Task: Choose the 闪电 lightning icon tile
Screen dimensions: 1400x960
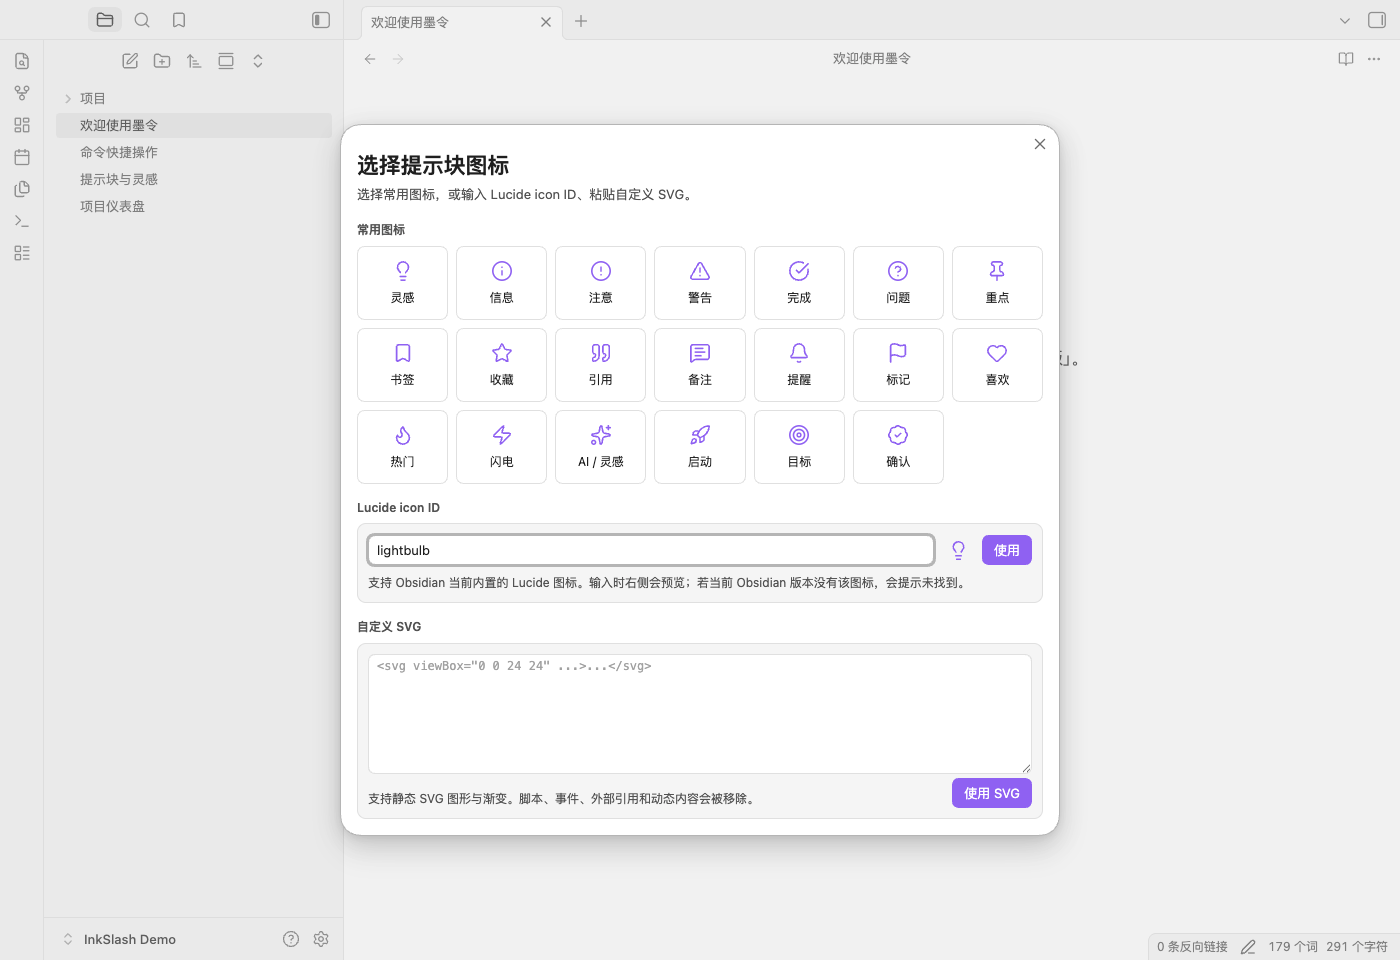Action: pos(501,447)
